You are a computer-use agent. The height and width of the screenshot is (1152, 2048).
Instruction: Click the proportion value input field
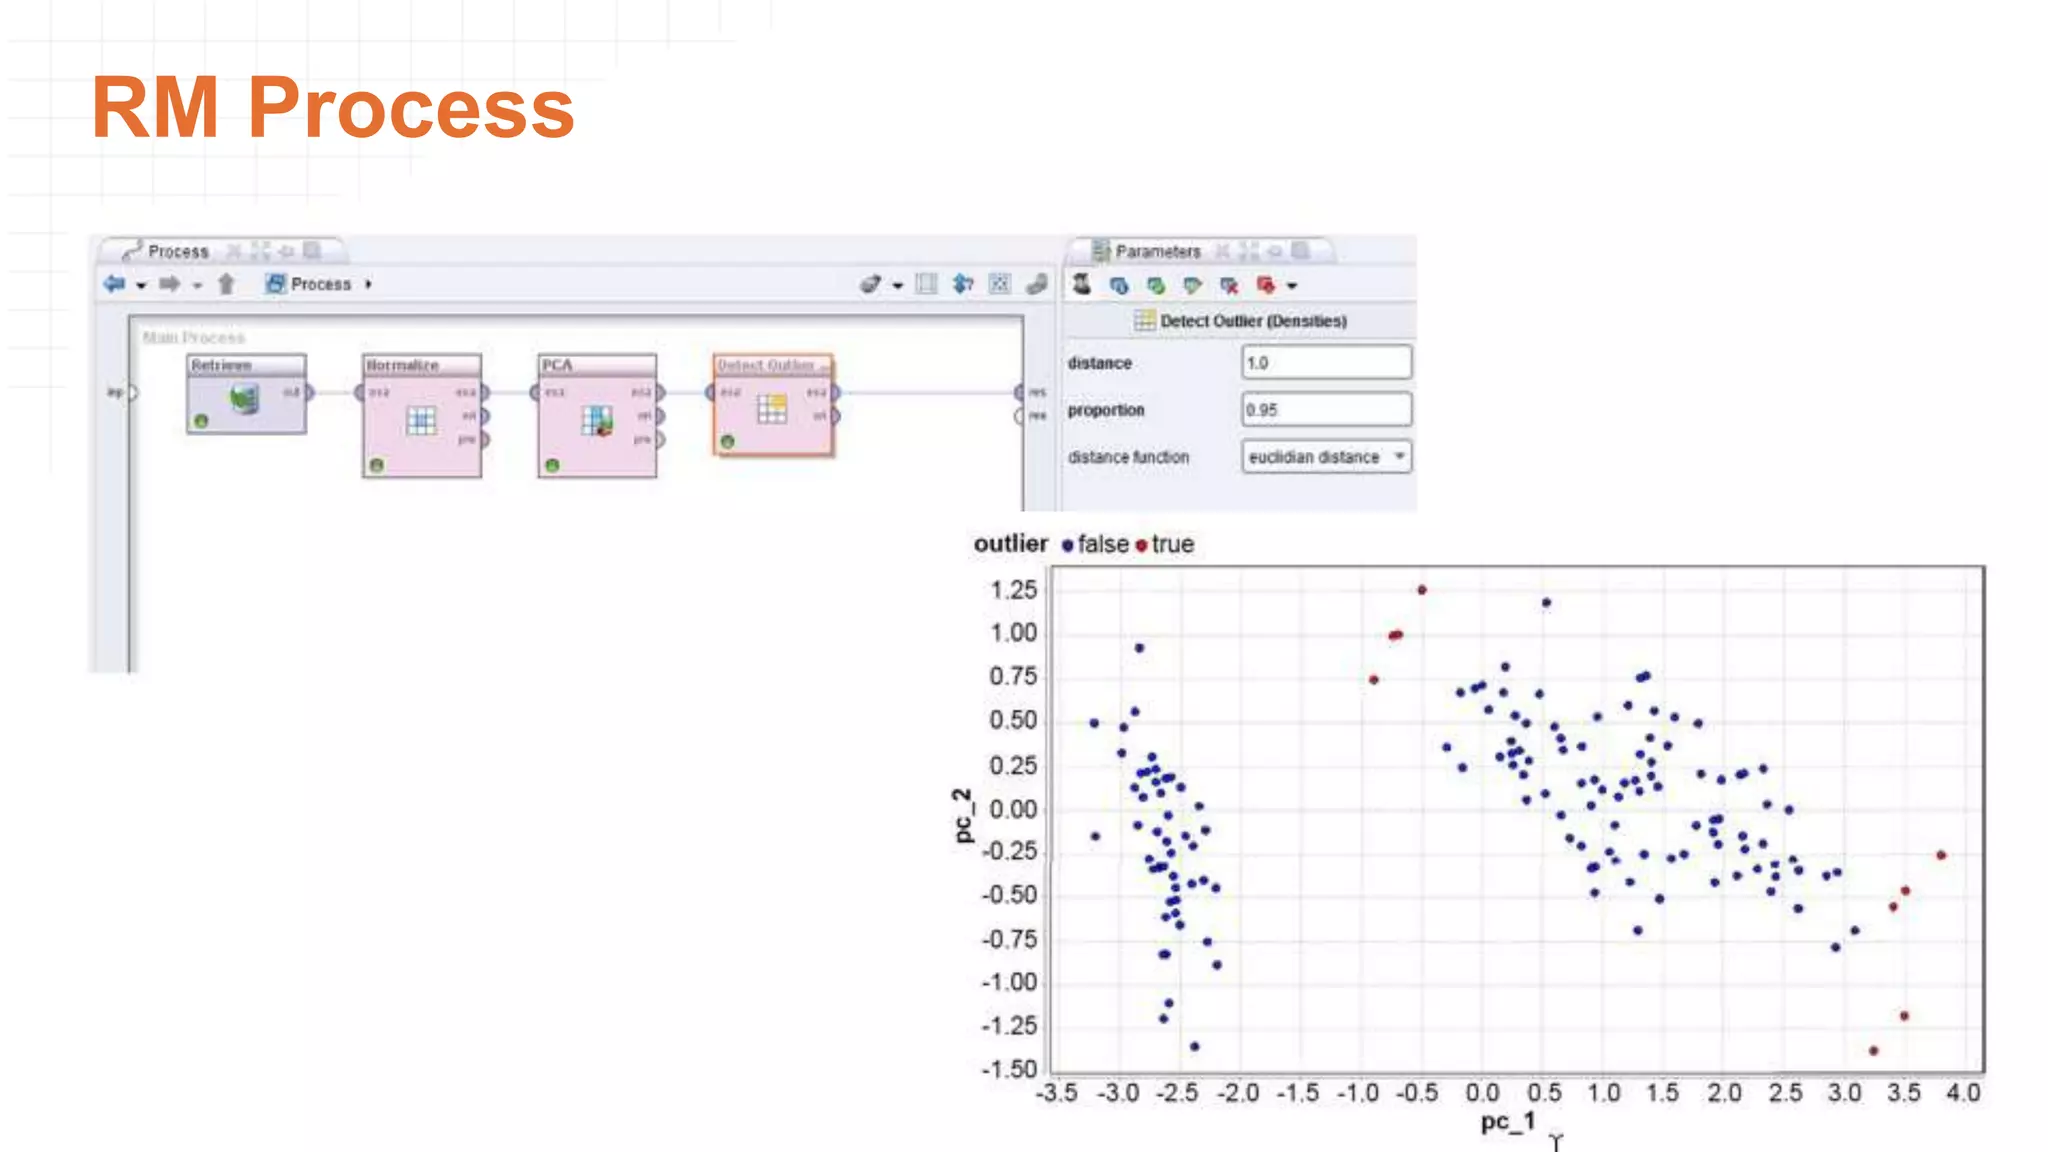pos(1326,409)
